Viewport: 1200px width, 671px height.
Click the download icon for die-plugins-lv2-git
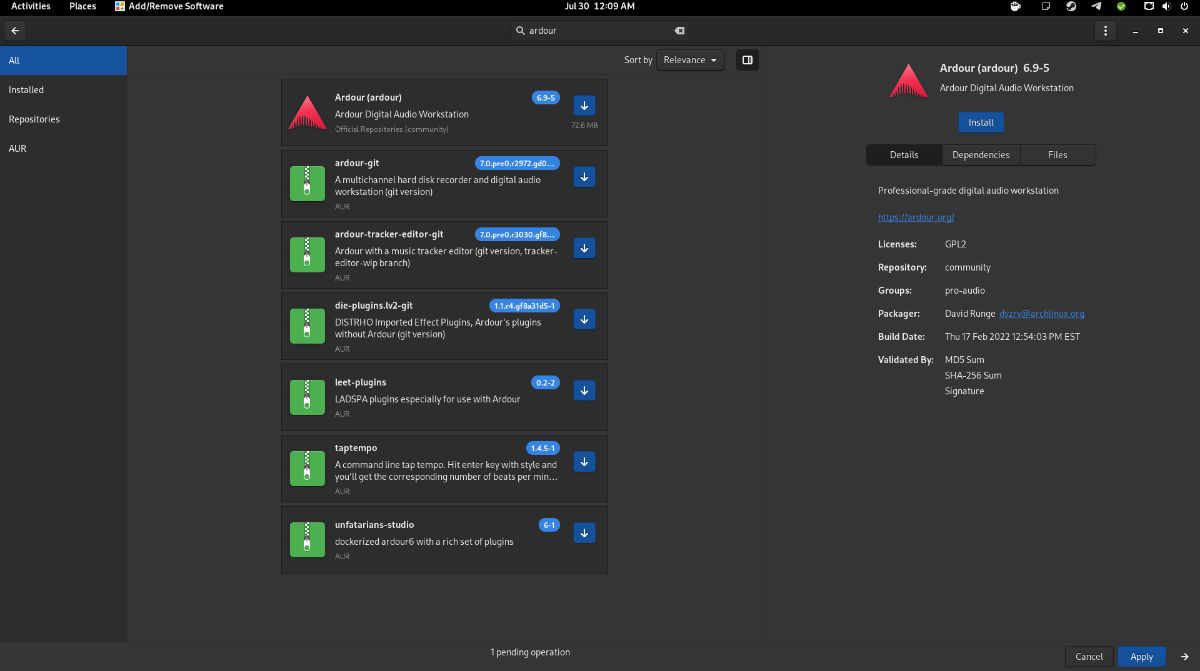(584, 319)
